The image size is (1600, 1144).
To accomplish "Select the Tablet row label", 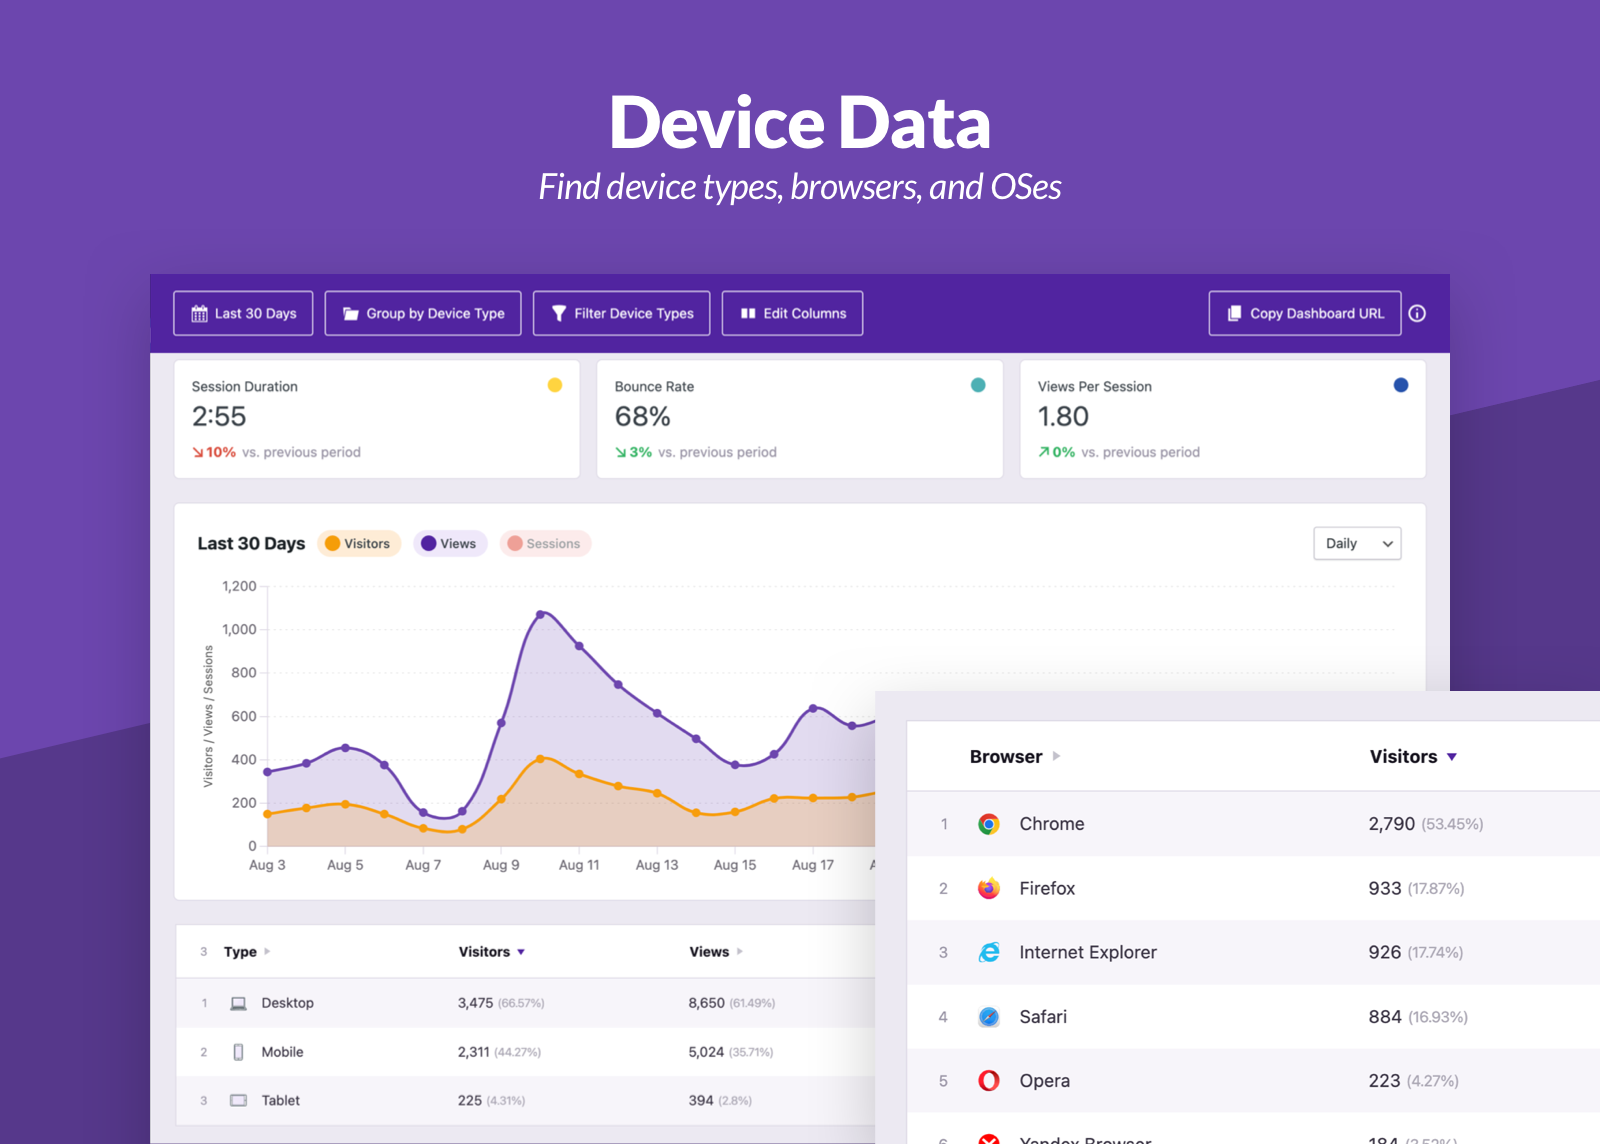I will coord(281,1100).
